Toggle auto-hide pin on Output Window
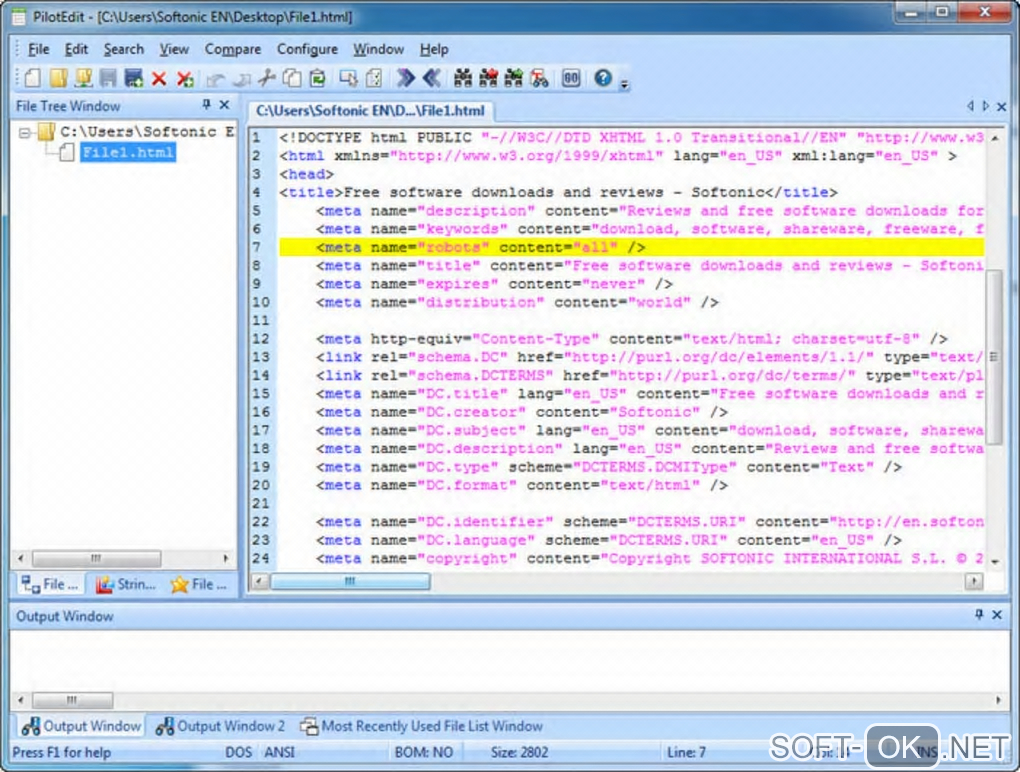The height and width of the screenshot is (772, 1020). pos(979,614)
